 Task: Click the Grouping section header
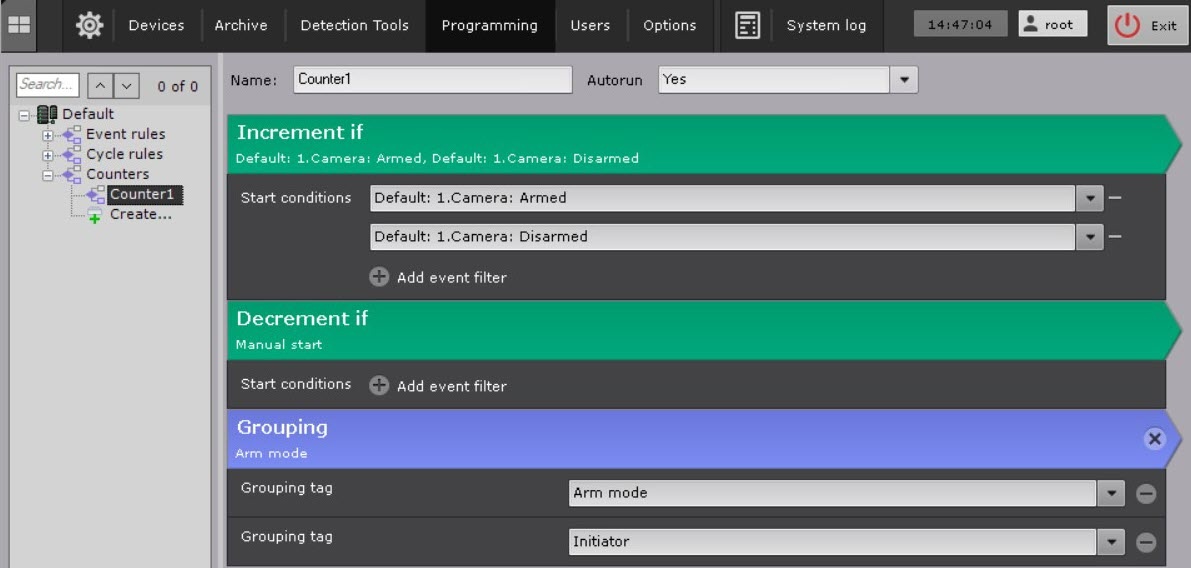pos(704,439)
